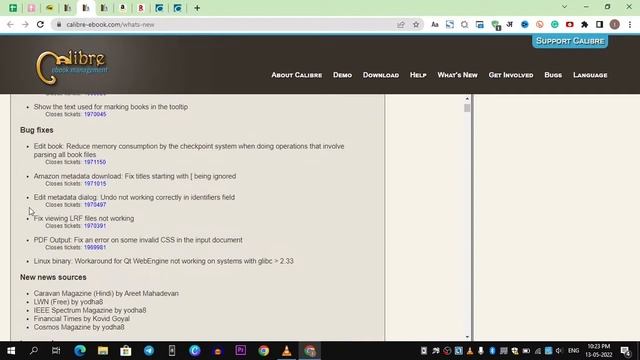
Task: Click the Calibre logo
Action: (x=72, y=67)
